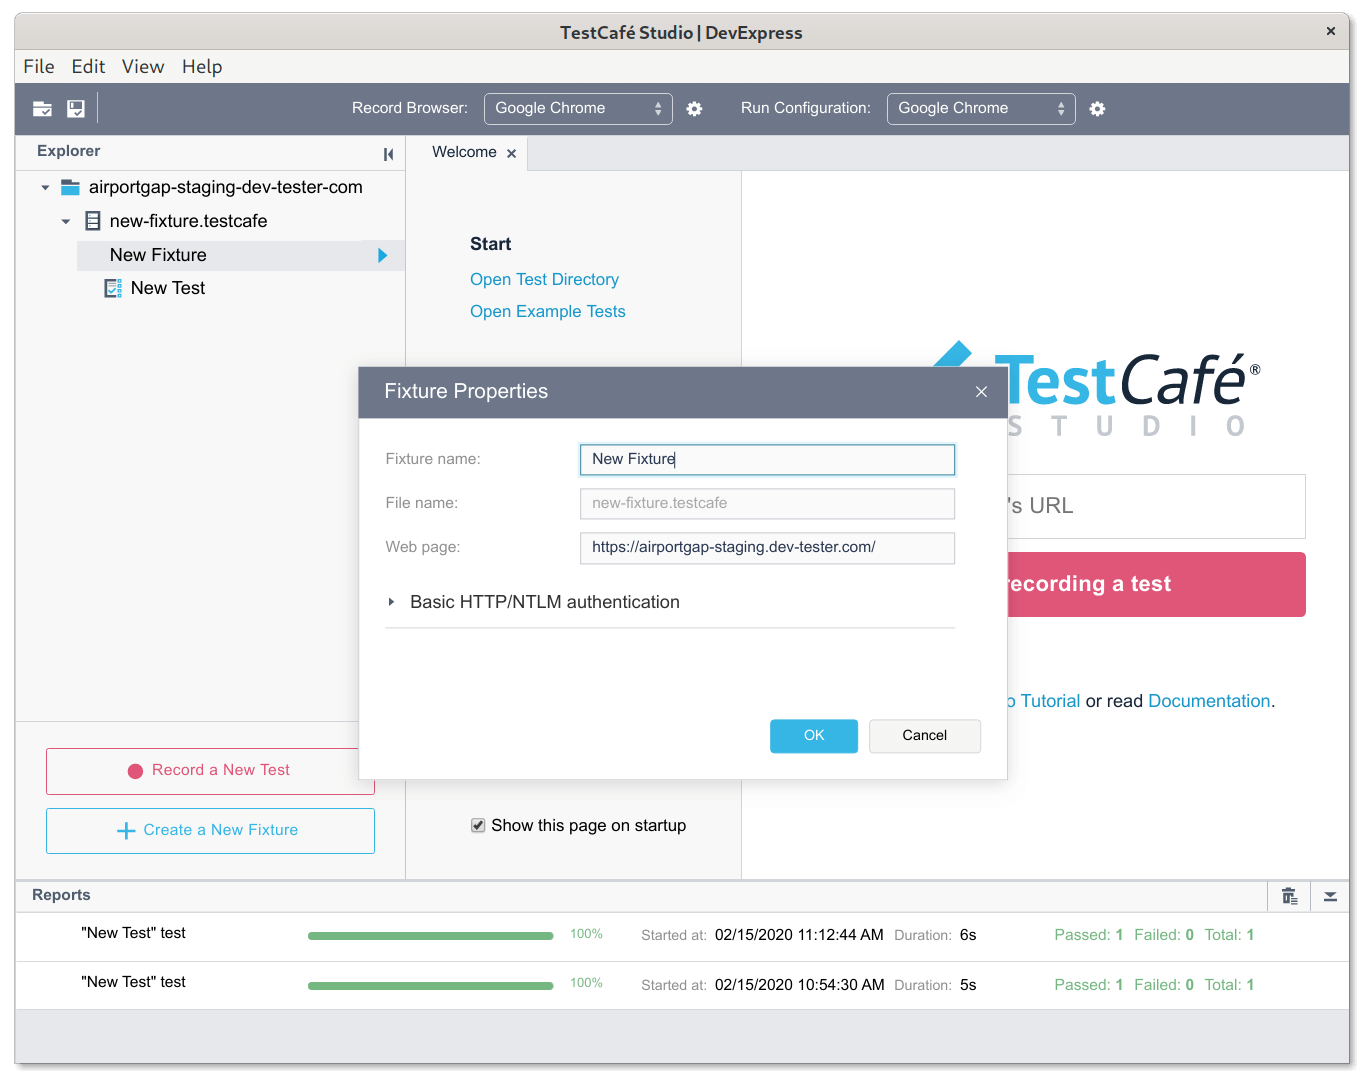Collapse the Reports panel
This screenshot has height=1082, width=1368.
[x=1330, y=896]
